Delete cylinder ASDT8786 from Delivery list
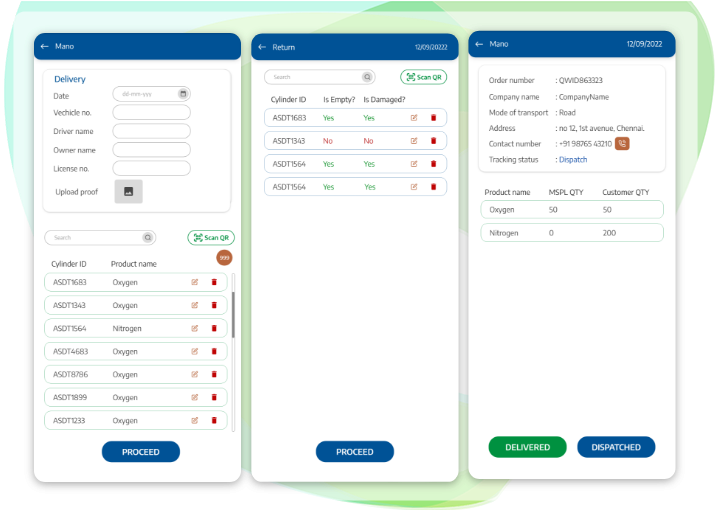The image size is (720, 510). [214, 374]
